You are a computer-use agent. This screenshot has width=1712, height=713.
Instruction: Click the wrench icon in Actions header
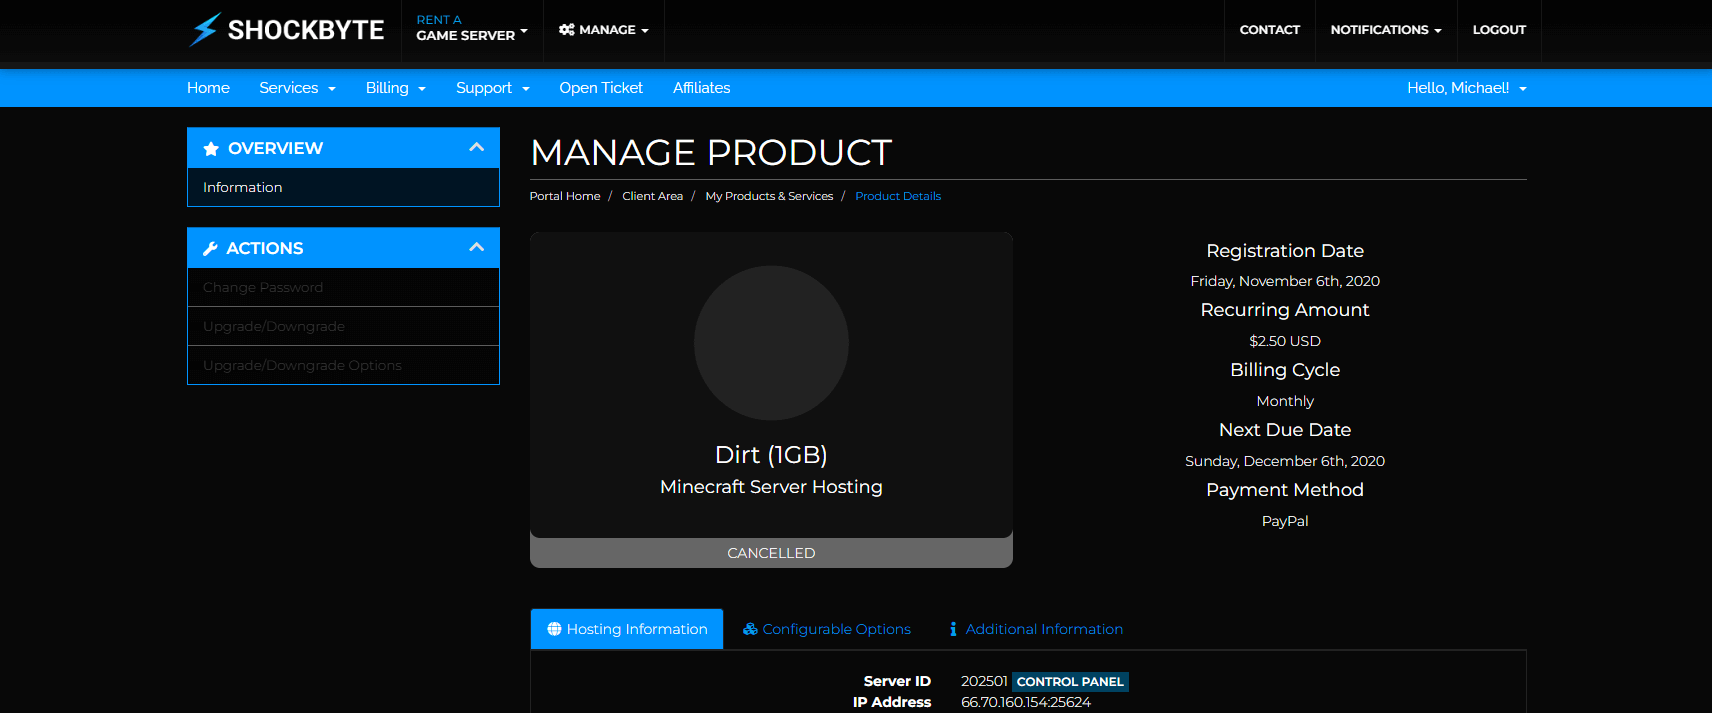pos(210,249)
